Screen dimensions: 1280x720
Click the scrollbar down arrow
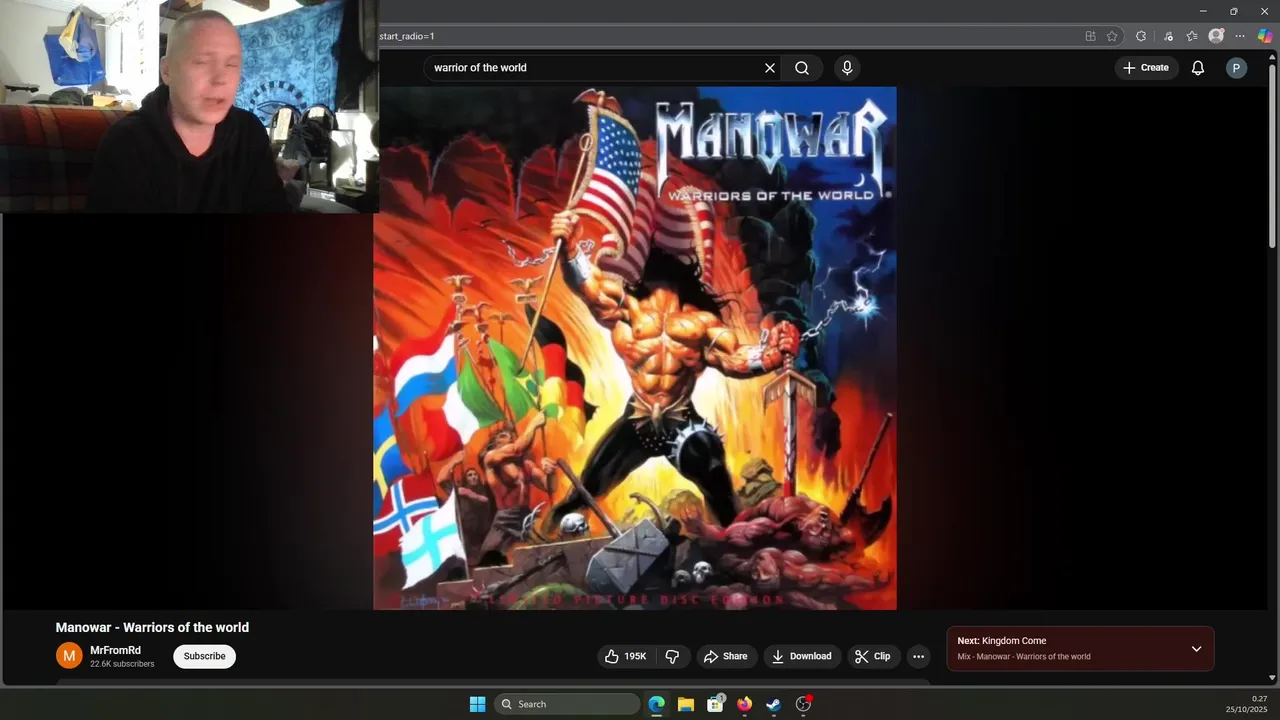click(x=1272, y=678)
